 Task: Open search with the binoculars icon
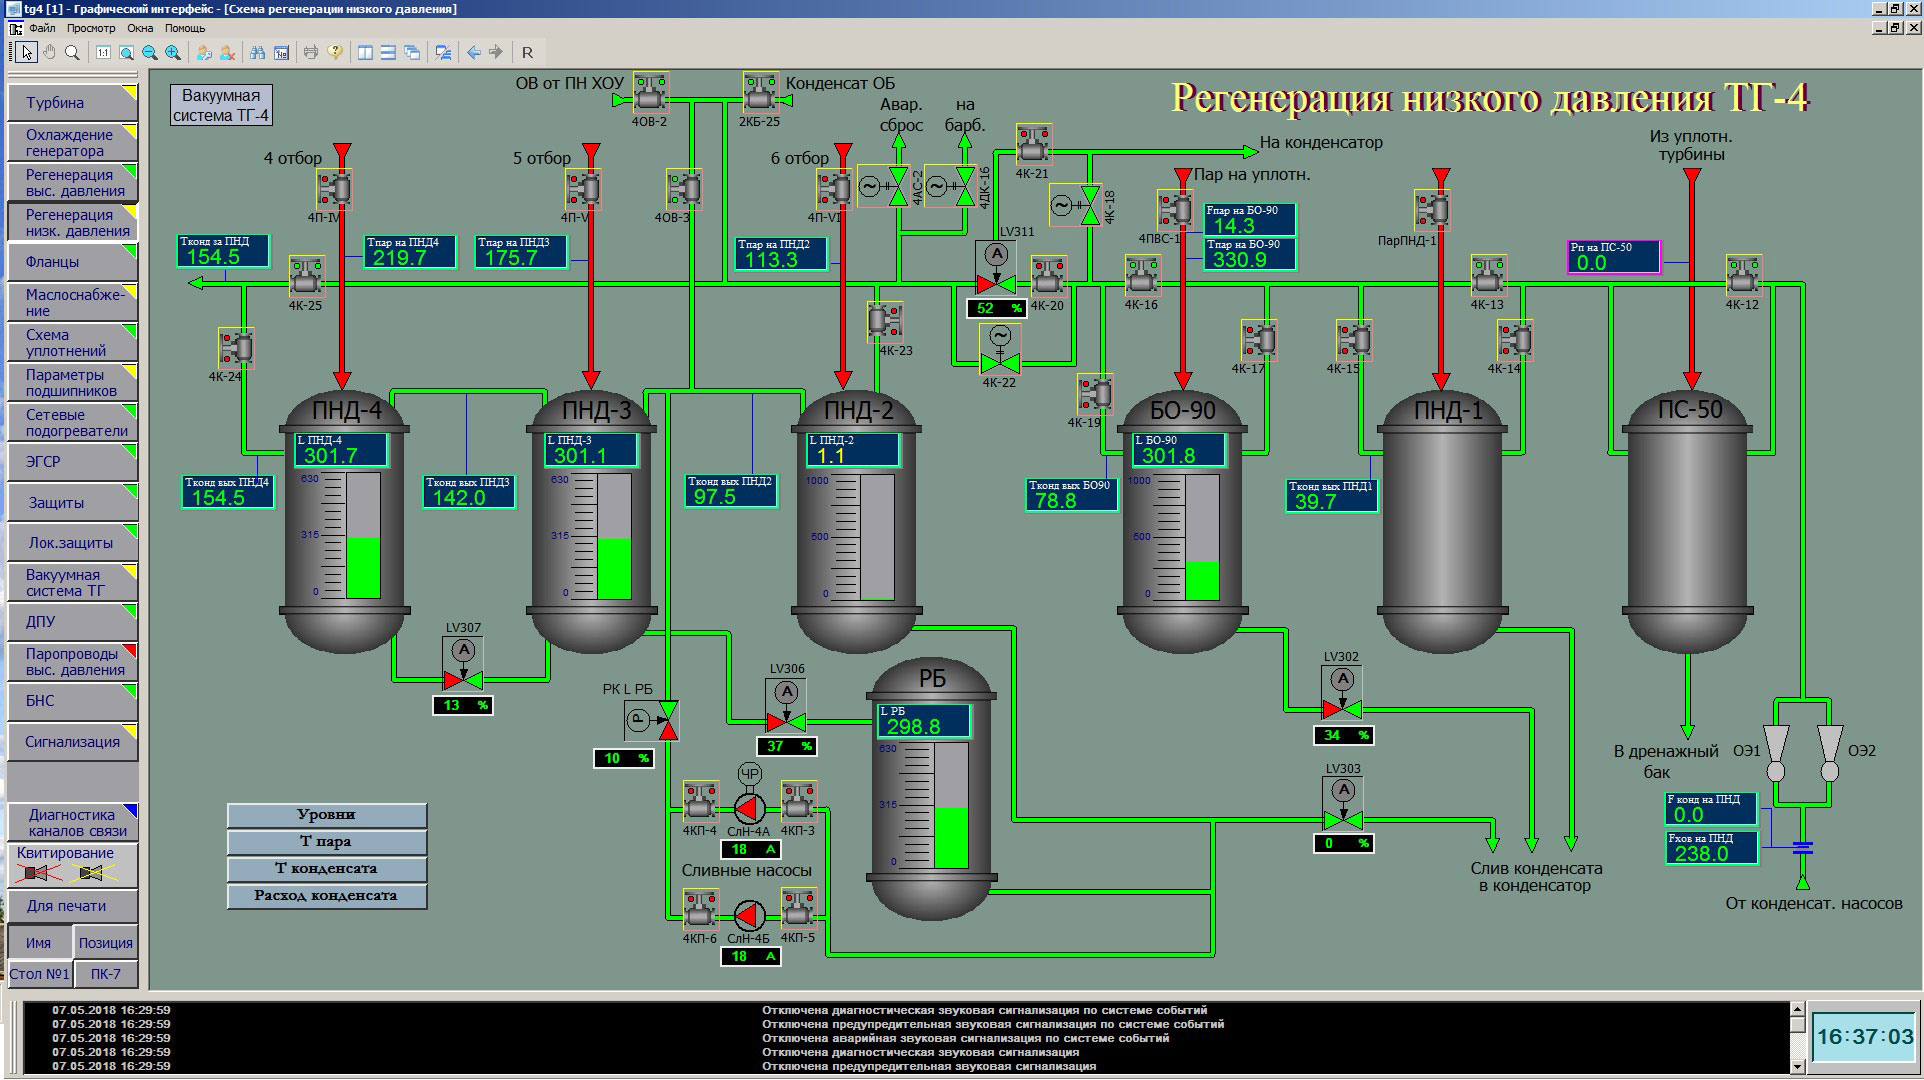(258, 53)
